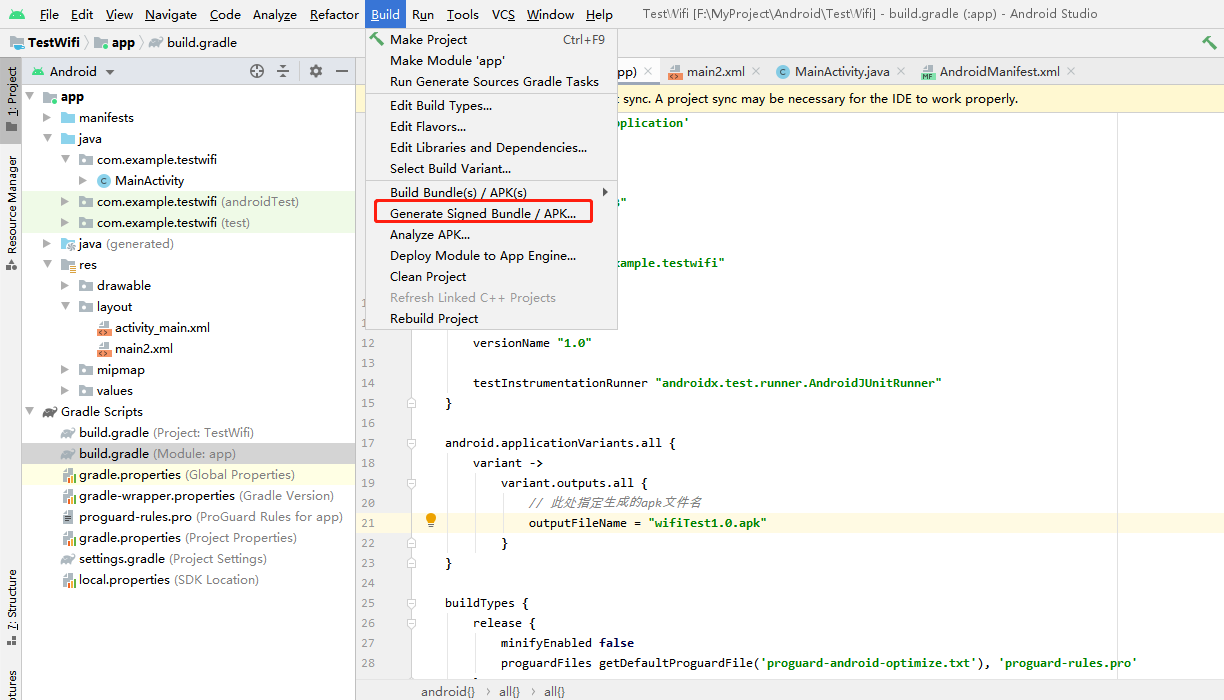Viewport: 1224px width, 700px height.
Task: Open the Run menu
Action: tap(422, 14)
